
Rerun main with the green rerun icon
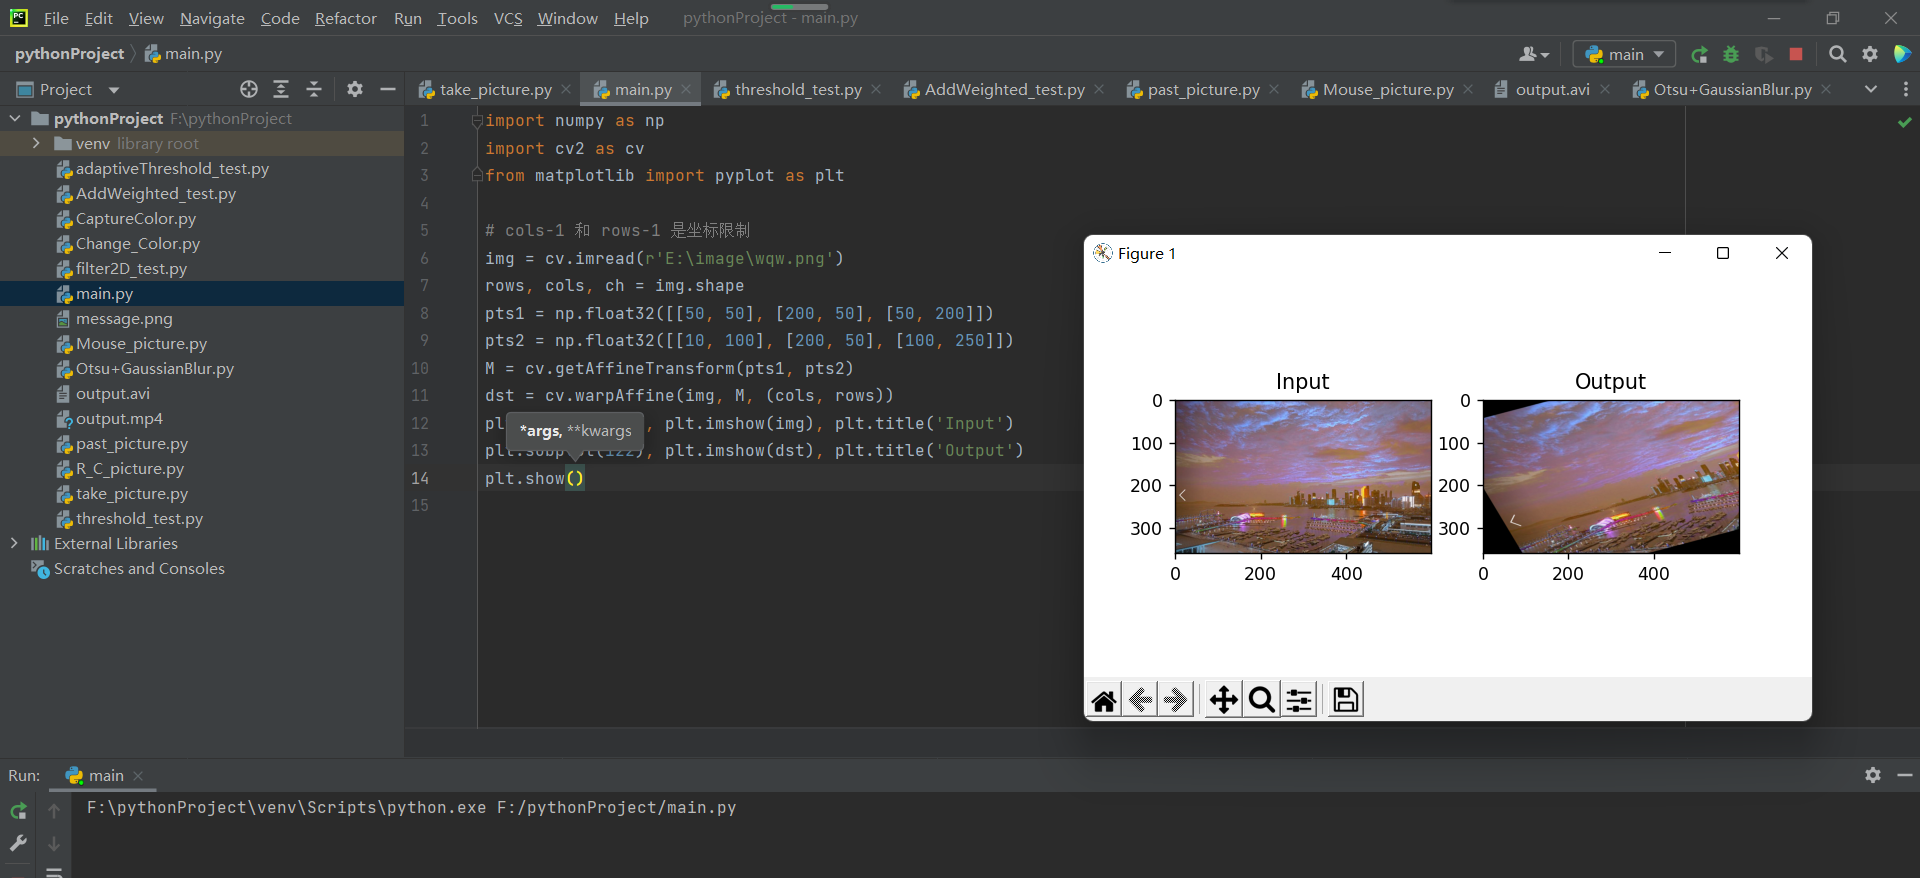[1699, 54]
